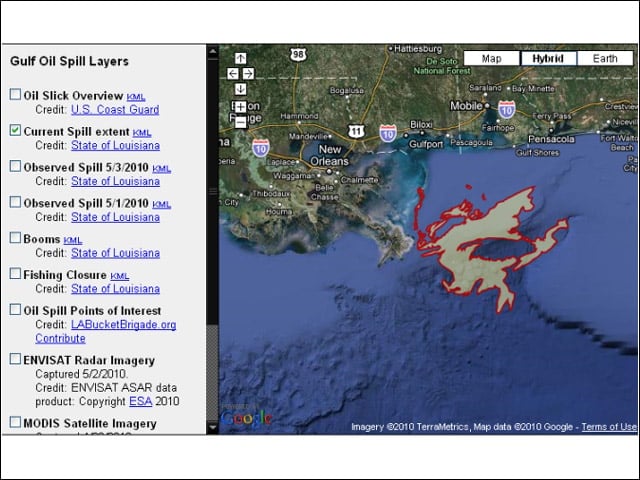640x480 pixels.
Task: Pan the map left with the arrow
Action: 233,73
